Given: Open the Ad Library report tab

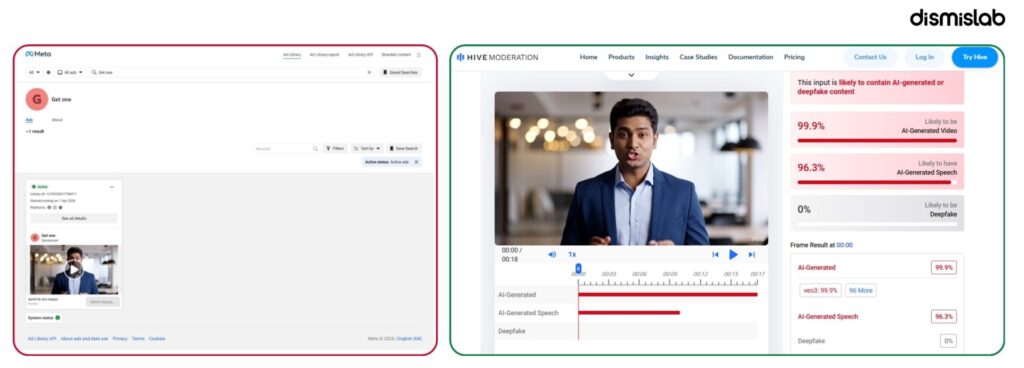Looking at the screenshot, I should 324,55.
